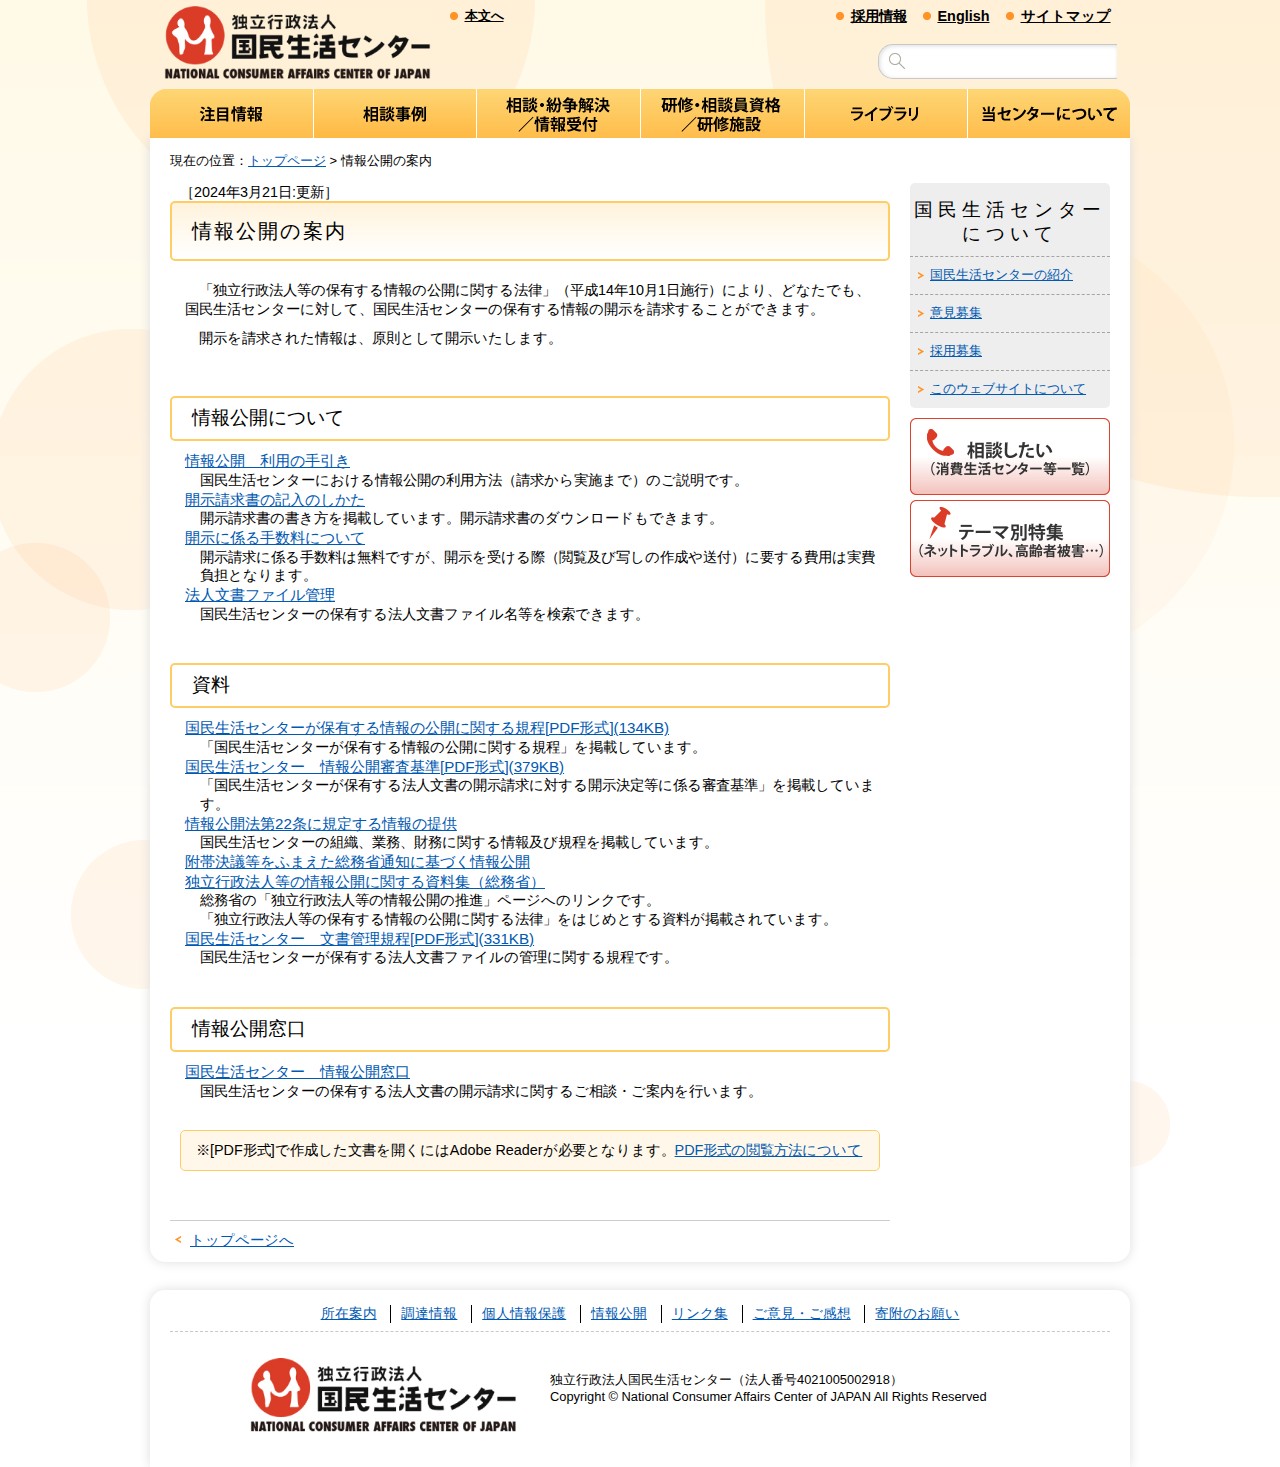Click the 相談したい consultation banner button
1280x1467 pixels.
1010,456
